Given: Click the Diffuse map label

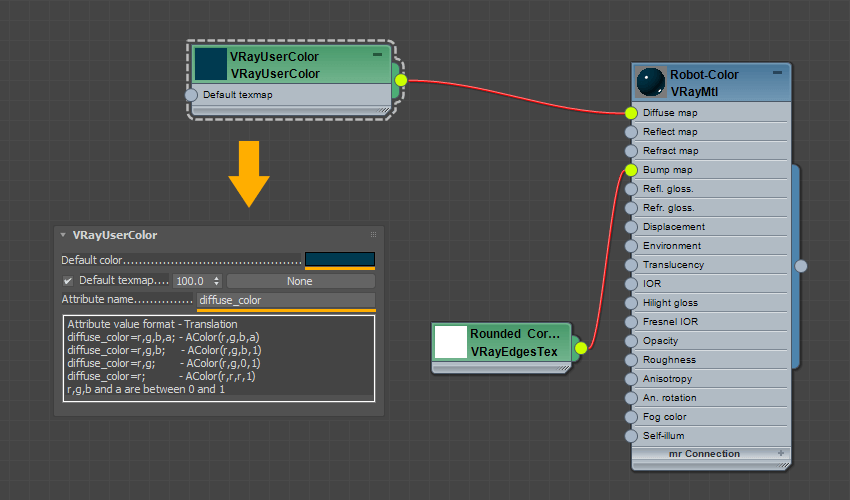Looking at the screenshot, I should pyautogui.click(x=670, y=113).
